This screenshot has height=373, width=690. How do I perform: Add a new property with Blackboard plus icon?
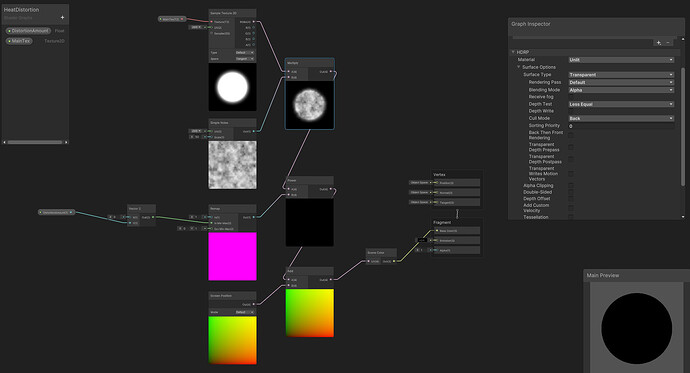pyautogui.click(x=62, y=18)
